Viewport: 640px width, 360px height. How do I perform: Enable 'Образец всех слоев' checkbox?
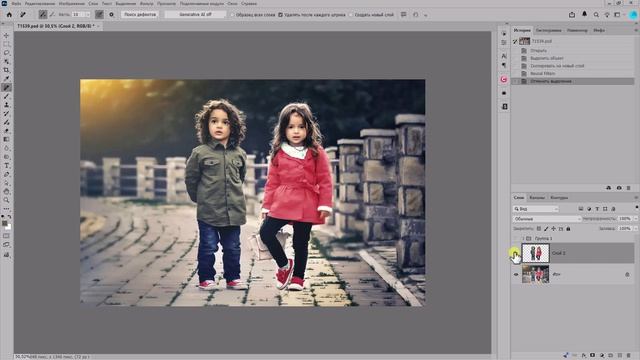233,15
